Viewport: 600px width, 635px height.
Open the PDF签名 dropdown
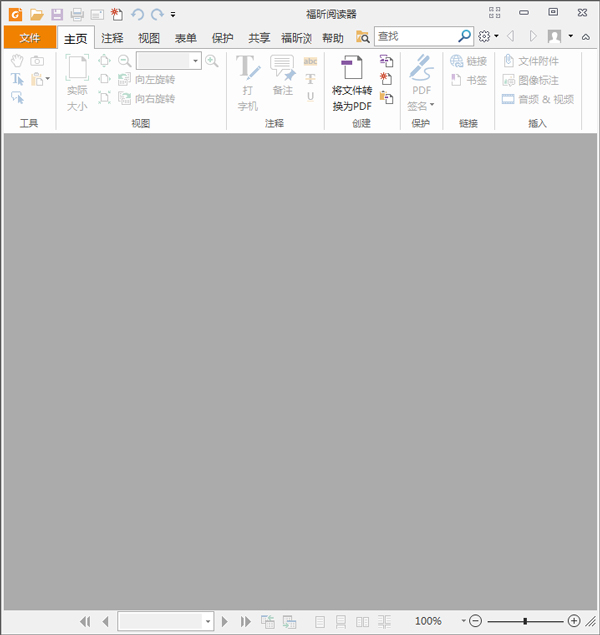432,105
